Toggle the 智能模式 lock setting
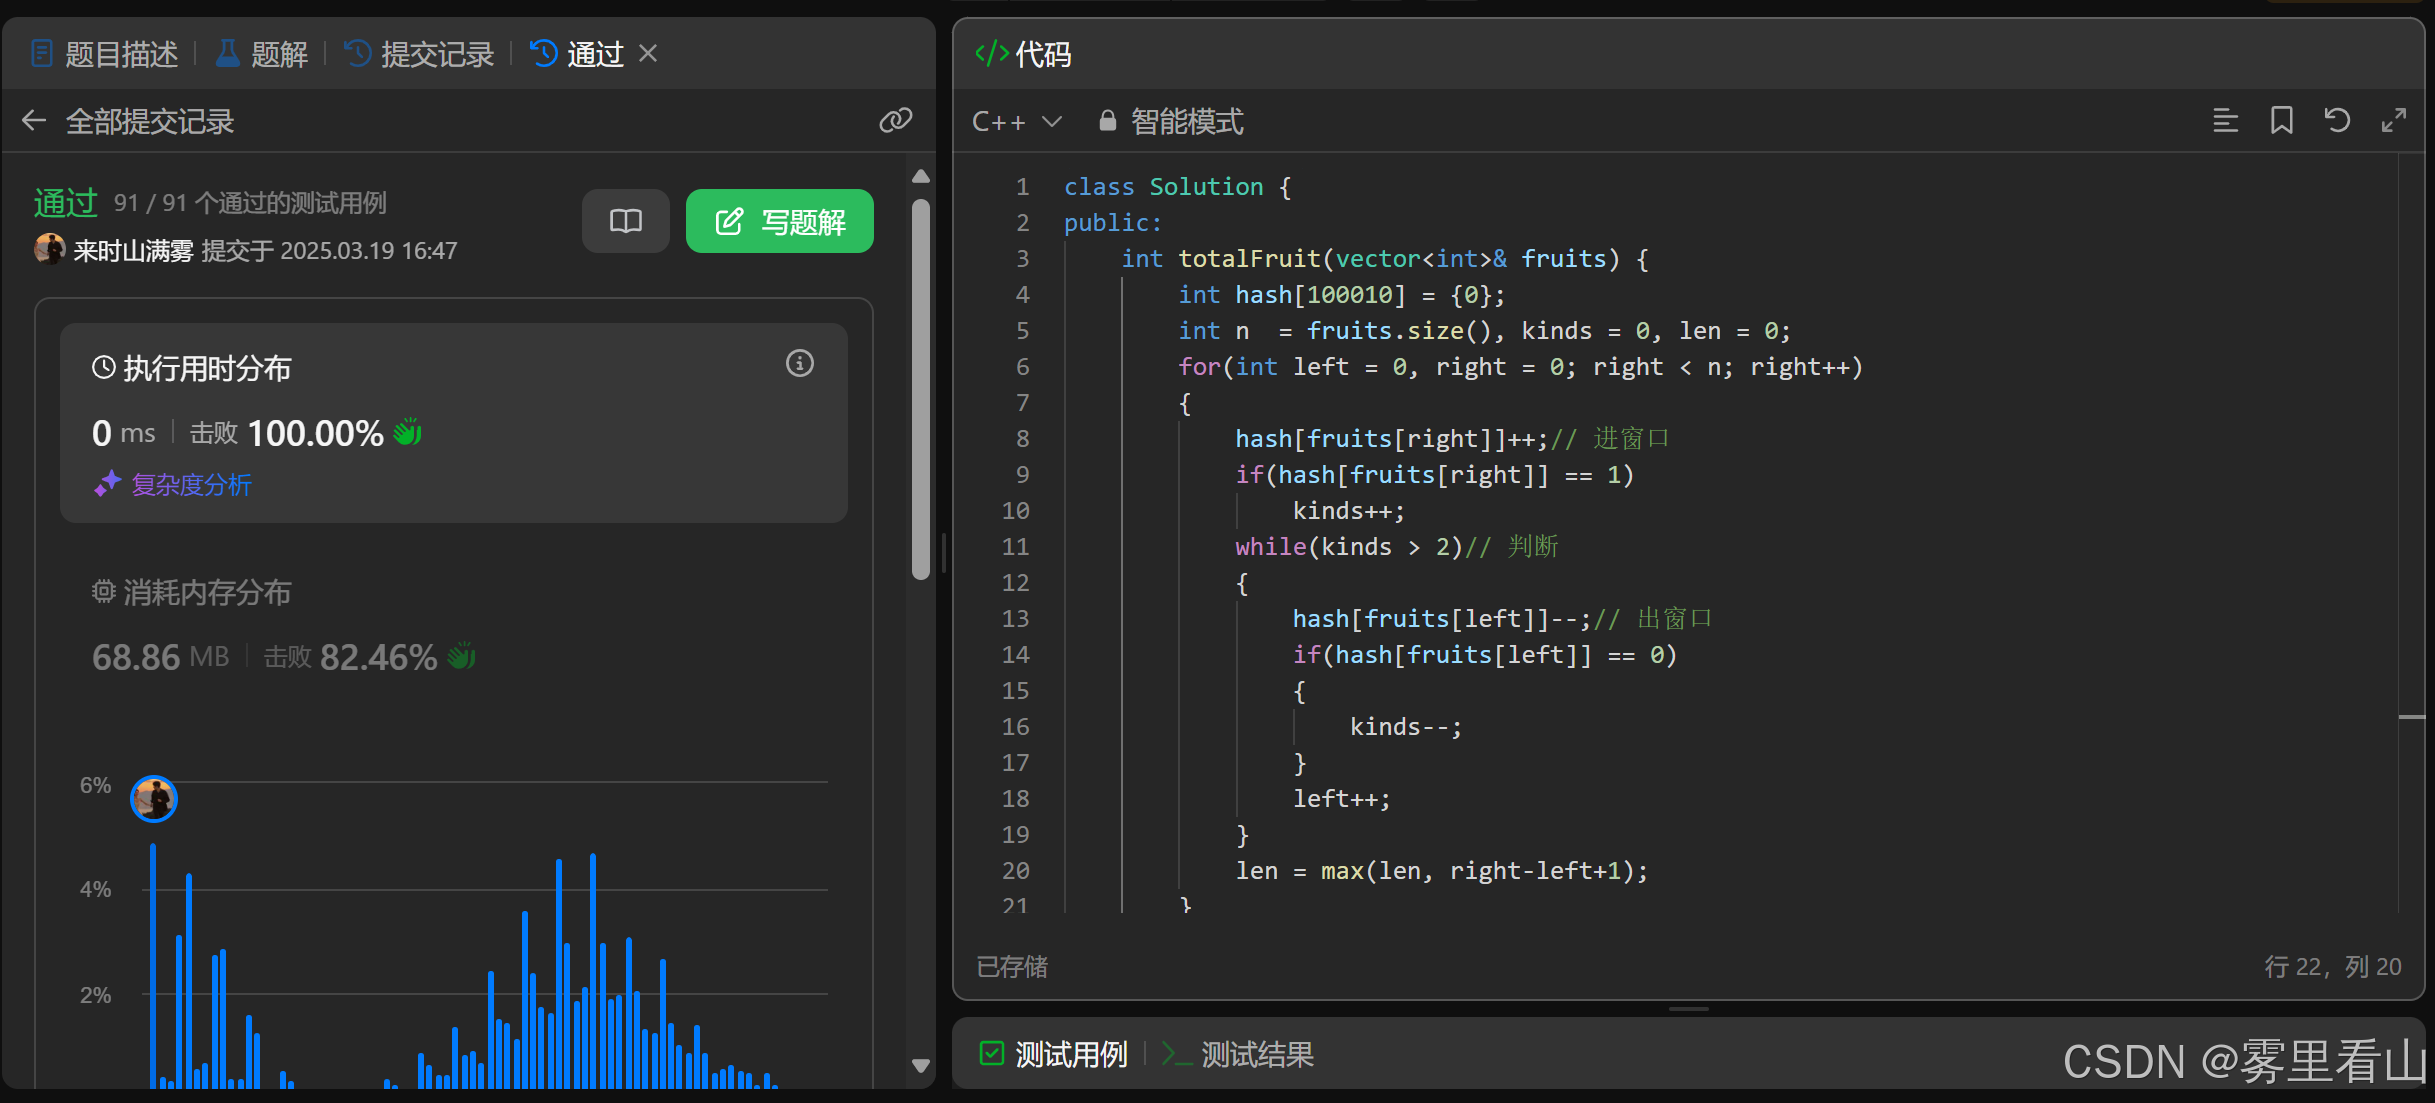Viewport: 2435px width, 1103px height. tap(1170, 121)
